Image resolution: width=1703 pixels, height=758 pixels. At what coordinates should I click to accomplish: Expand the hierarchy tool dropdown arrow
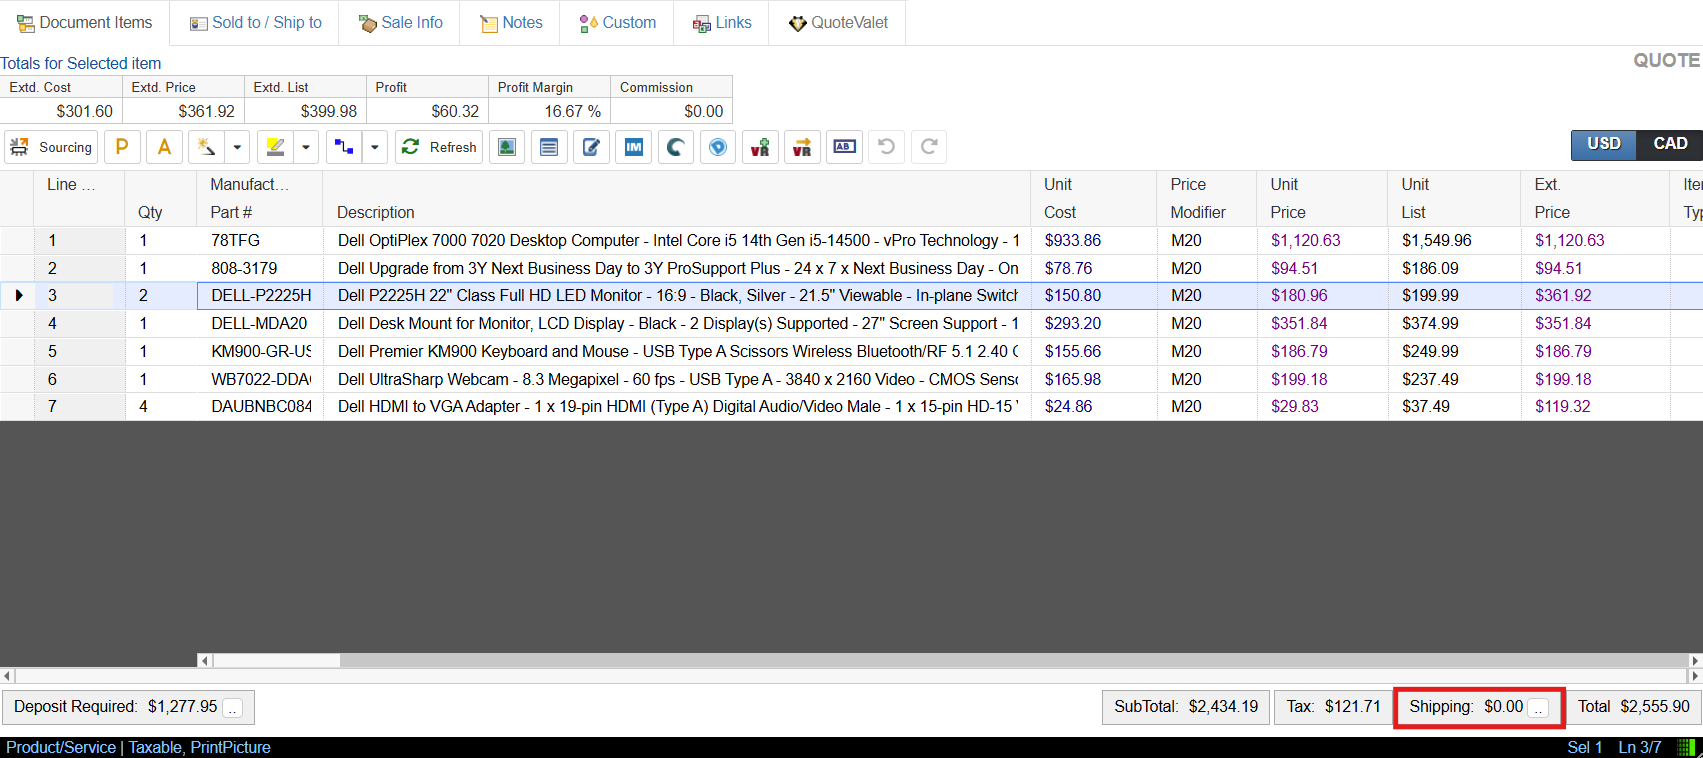[x=375, y=147]
